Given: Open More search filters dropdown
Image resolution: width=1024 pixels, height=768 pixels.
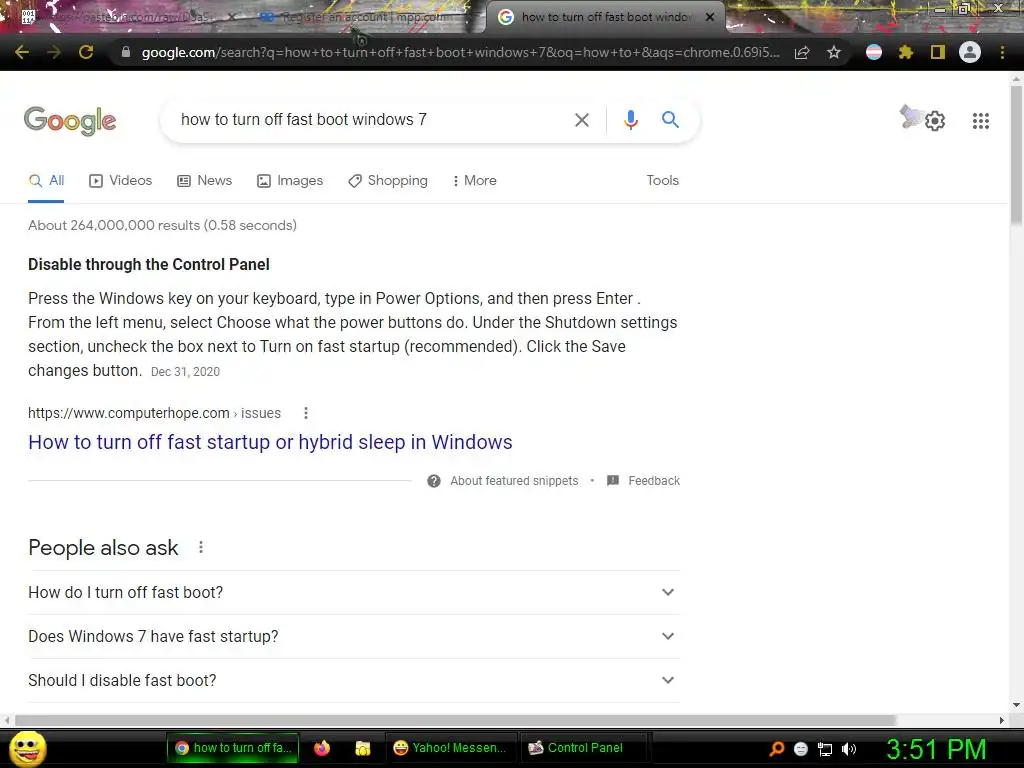Looking at the screenshot, I should pyautogui.click(x=474, y=180).
